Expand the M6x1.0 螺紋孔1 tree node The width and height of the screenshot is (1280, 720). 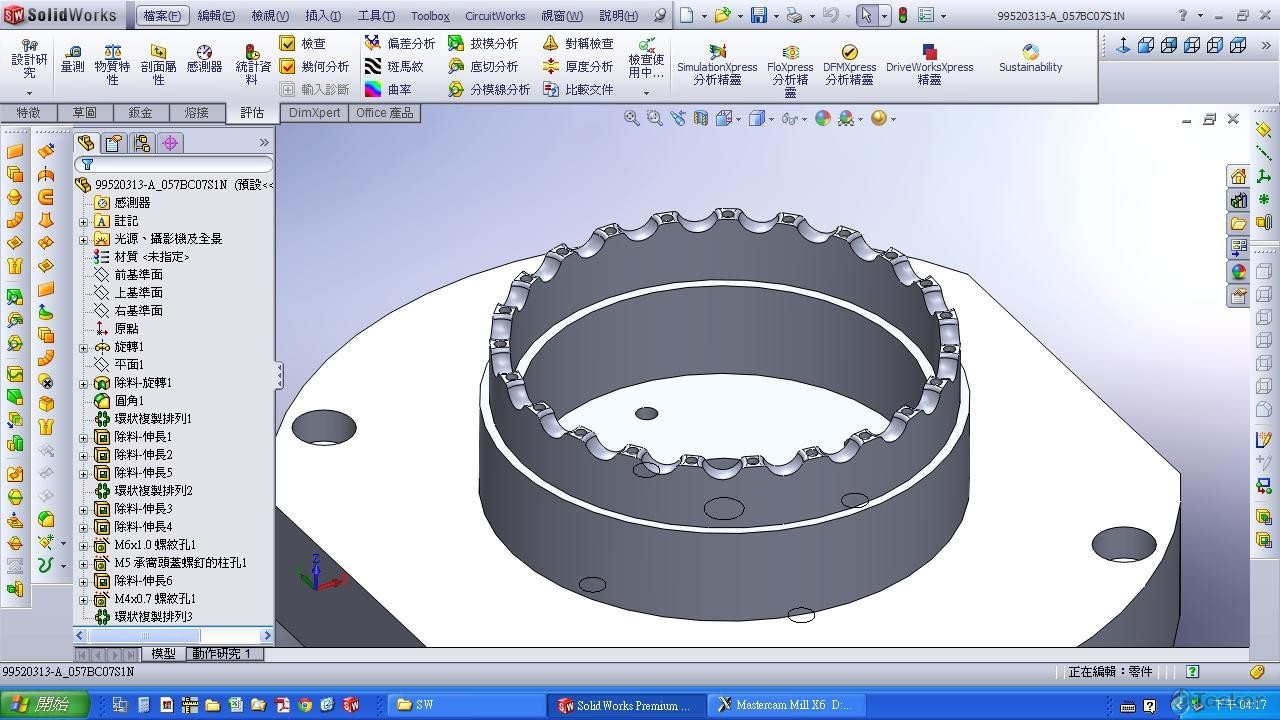[x=84, y=545]
